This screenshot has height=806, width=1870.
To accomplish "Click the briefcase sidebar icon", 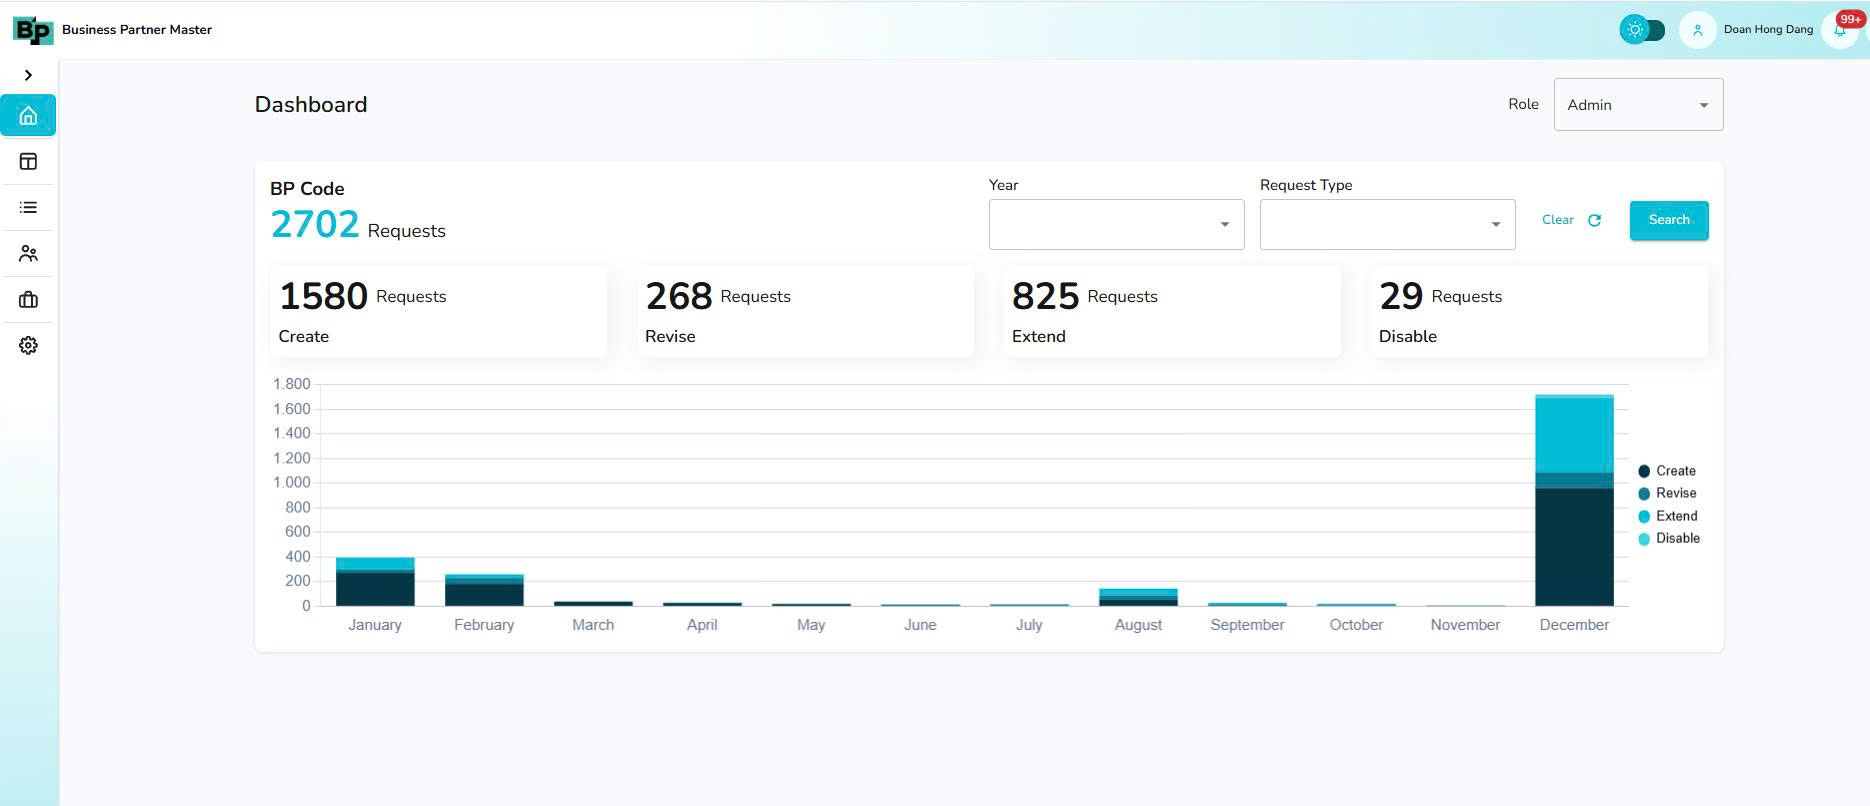I will coord(28,300).
